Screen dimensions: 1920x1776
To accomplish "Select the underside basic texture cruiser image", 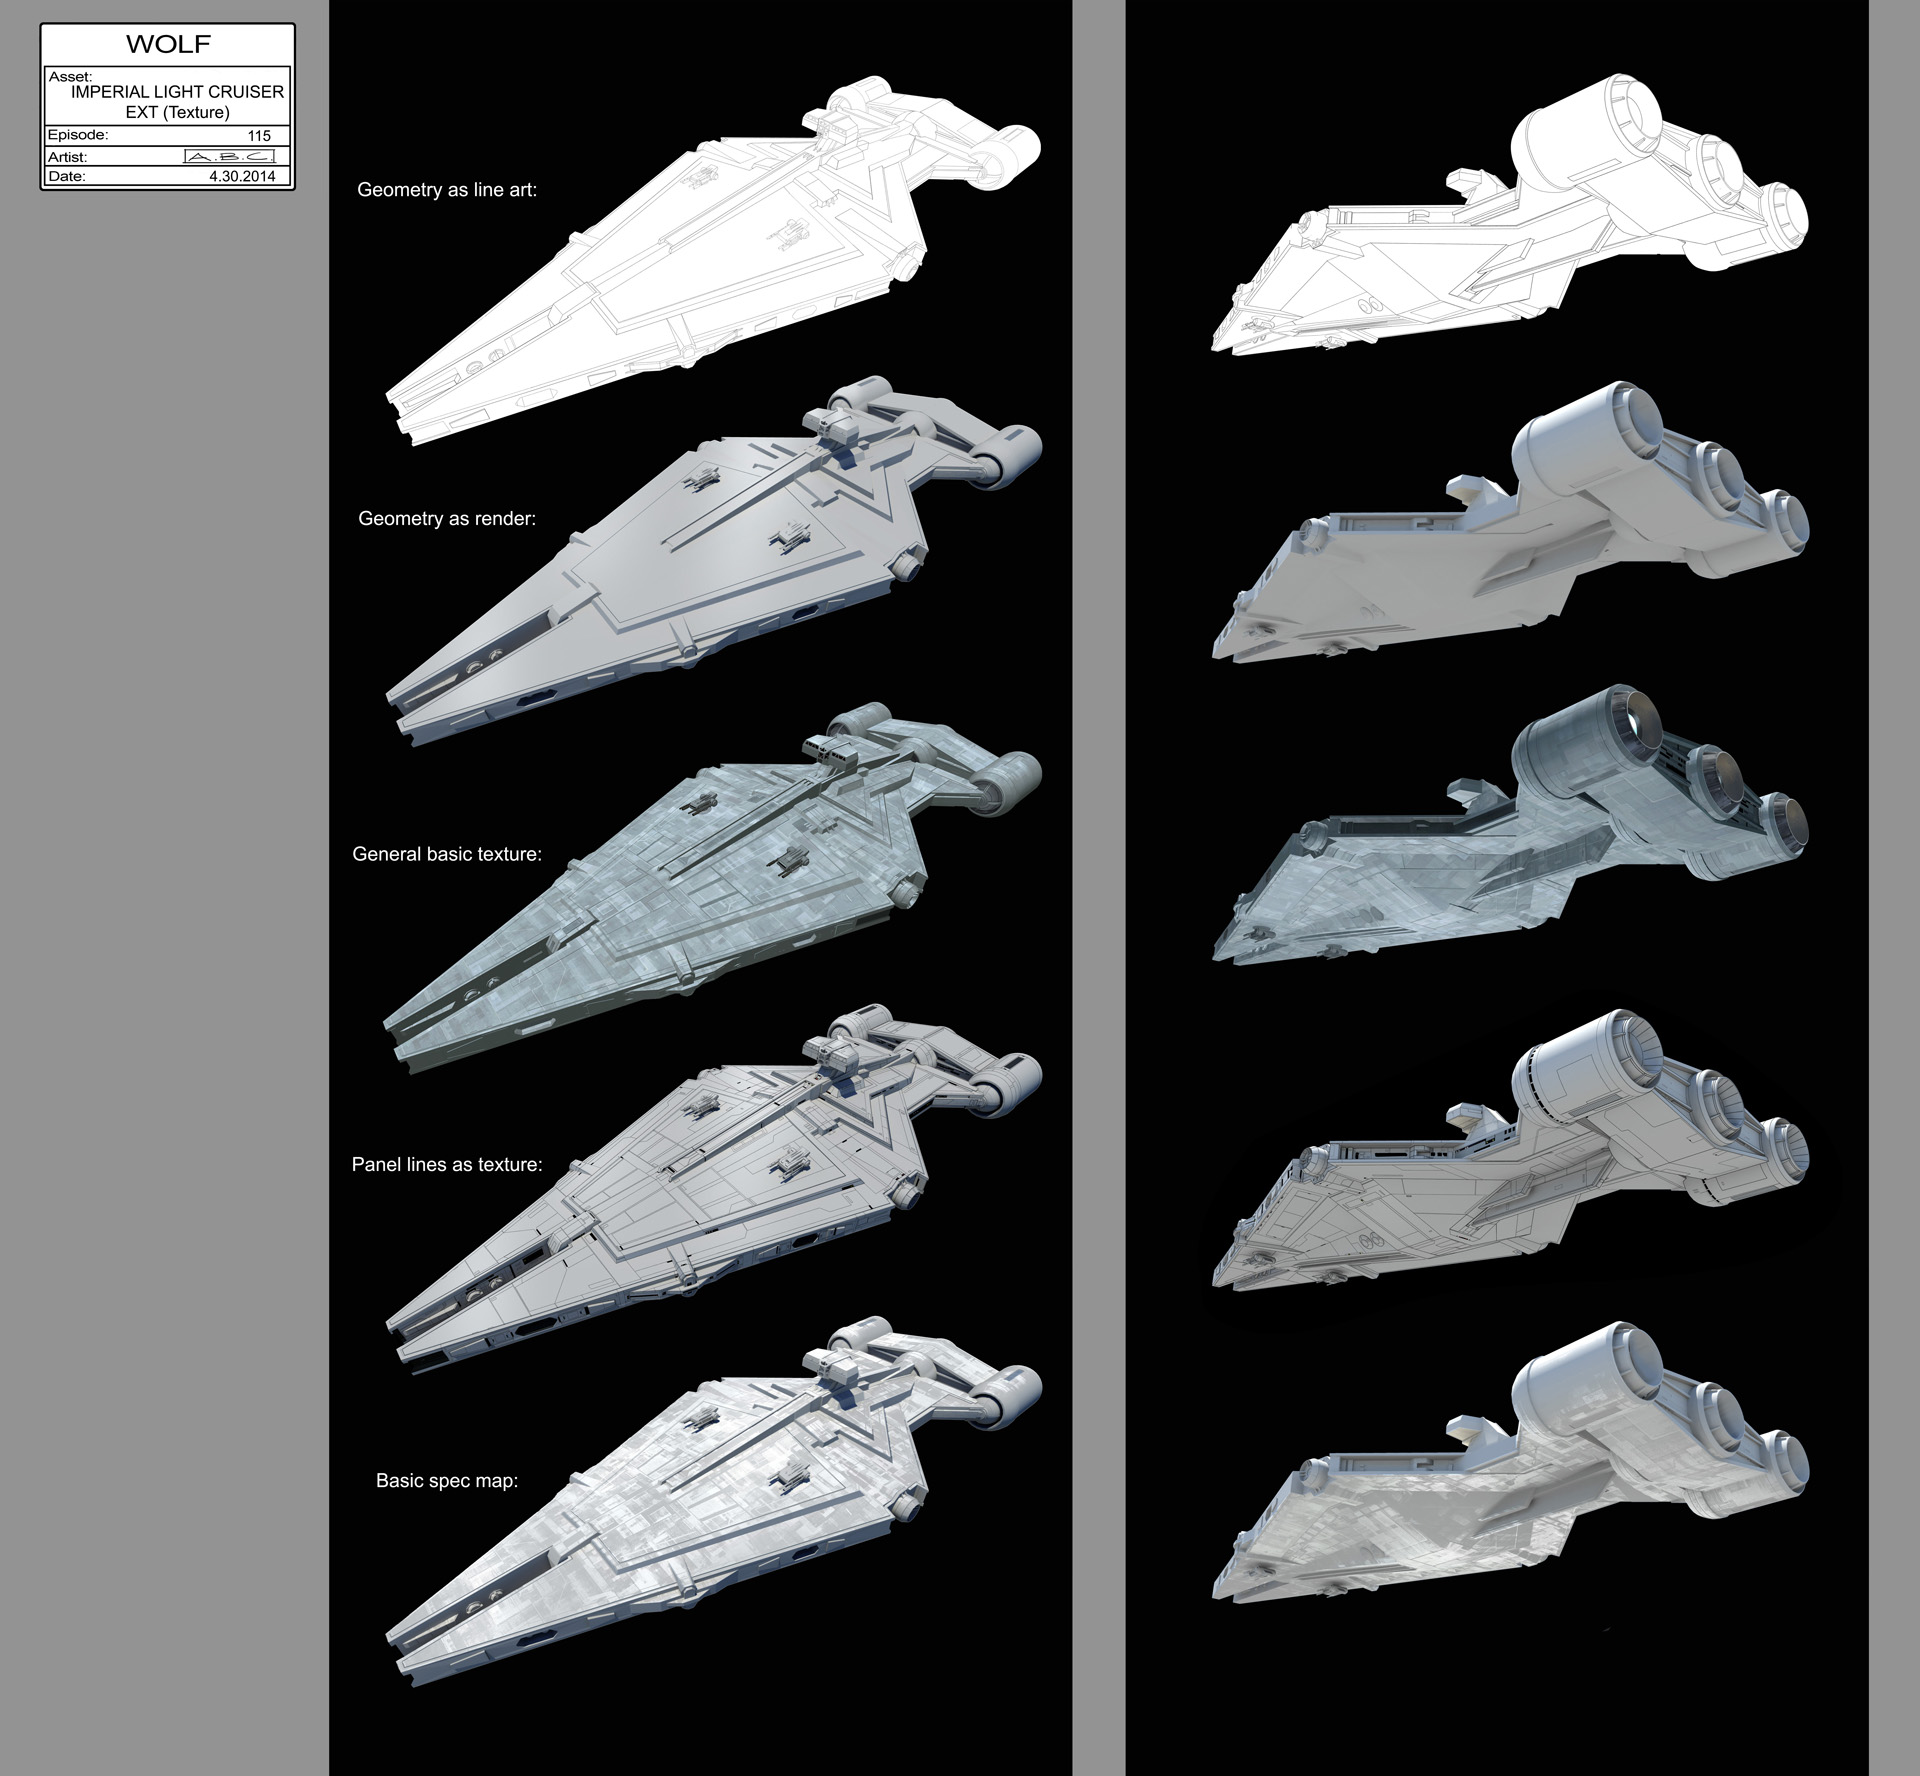I will point(1509,825).
